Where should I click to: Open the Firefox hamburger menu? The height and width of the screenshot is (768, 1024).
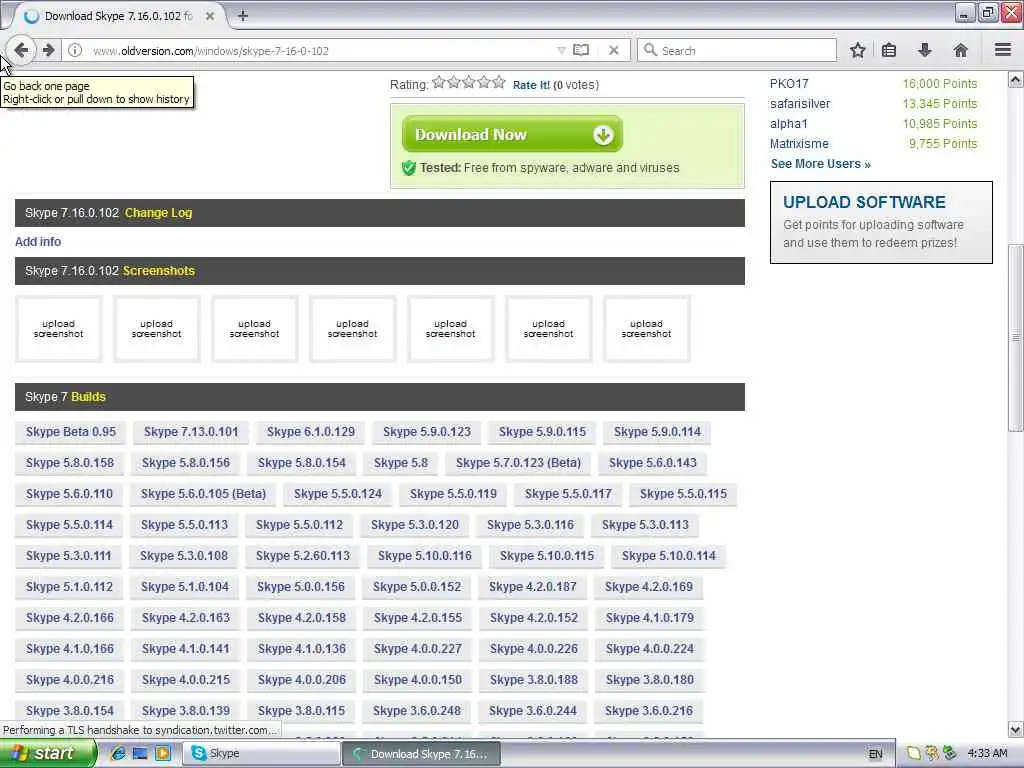(x=1003, y=50)
